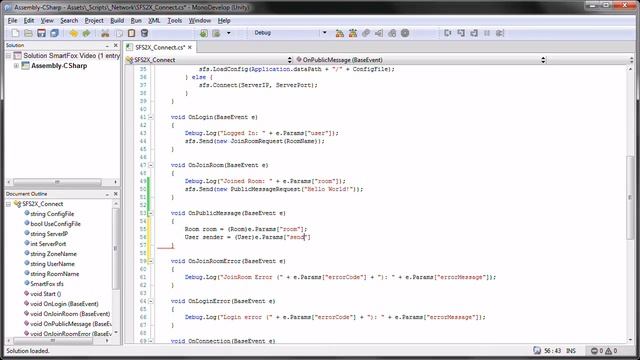Fold the OnLogin method at line 41
This screenshot has width=640, height=360.
(x=151, y=117)
